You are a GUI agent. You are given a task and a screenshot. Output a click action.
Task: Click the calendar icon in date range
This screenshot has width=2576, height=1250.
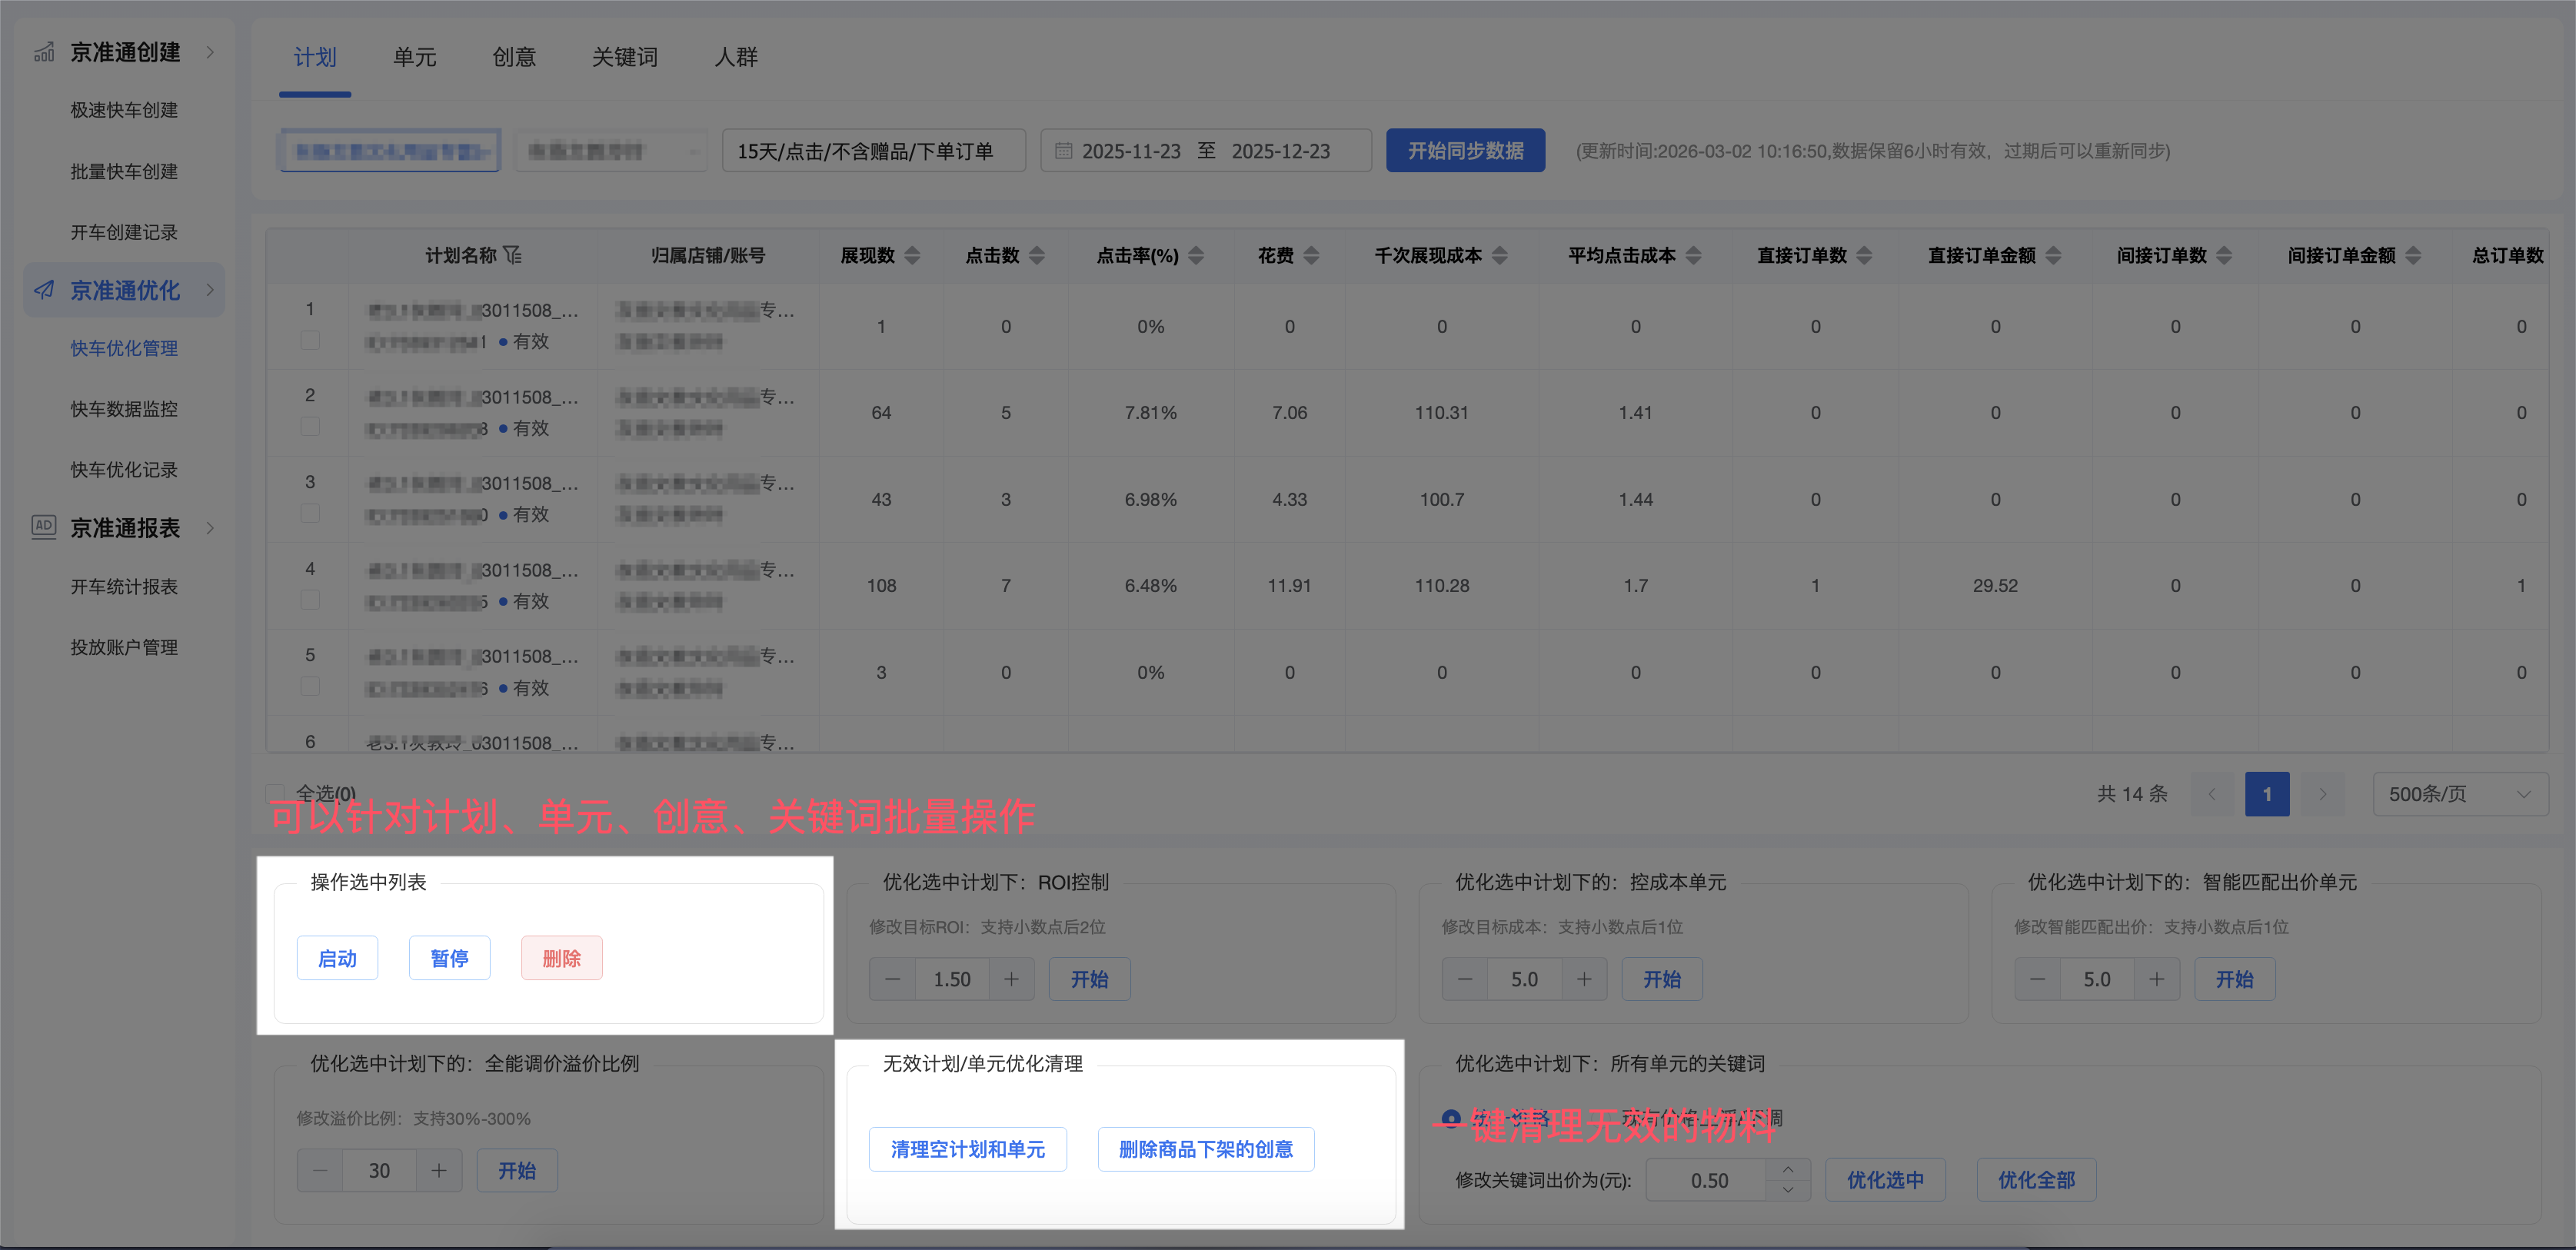(1064, 151)
